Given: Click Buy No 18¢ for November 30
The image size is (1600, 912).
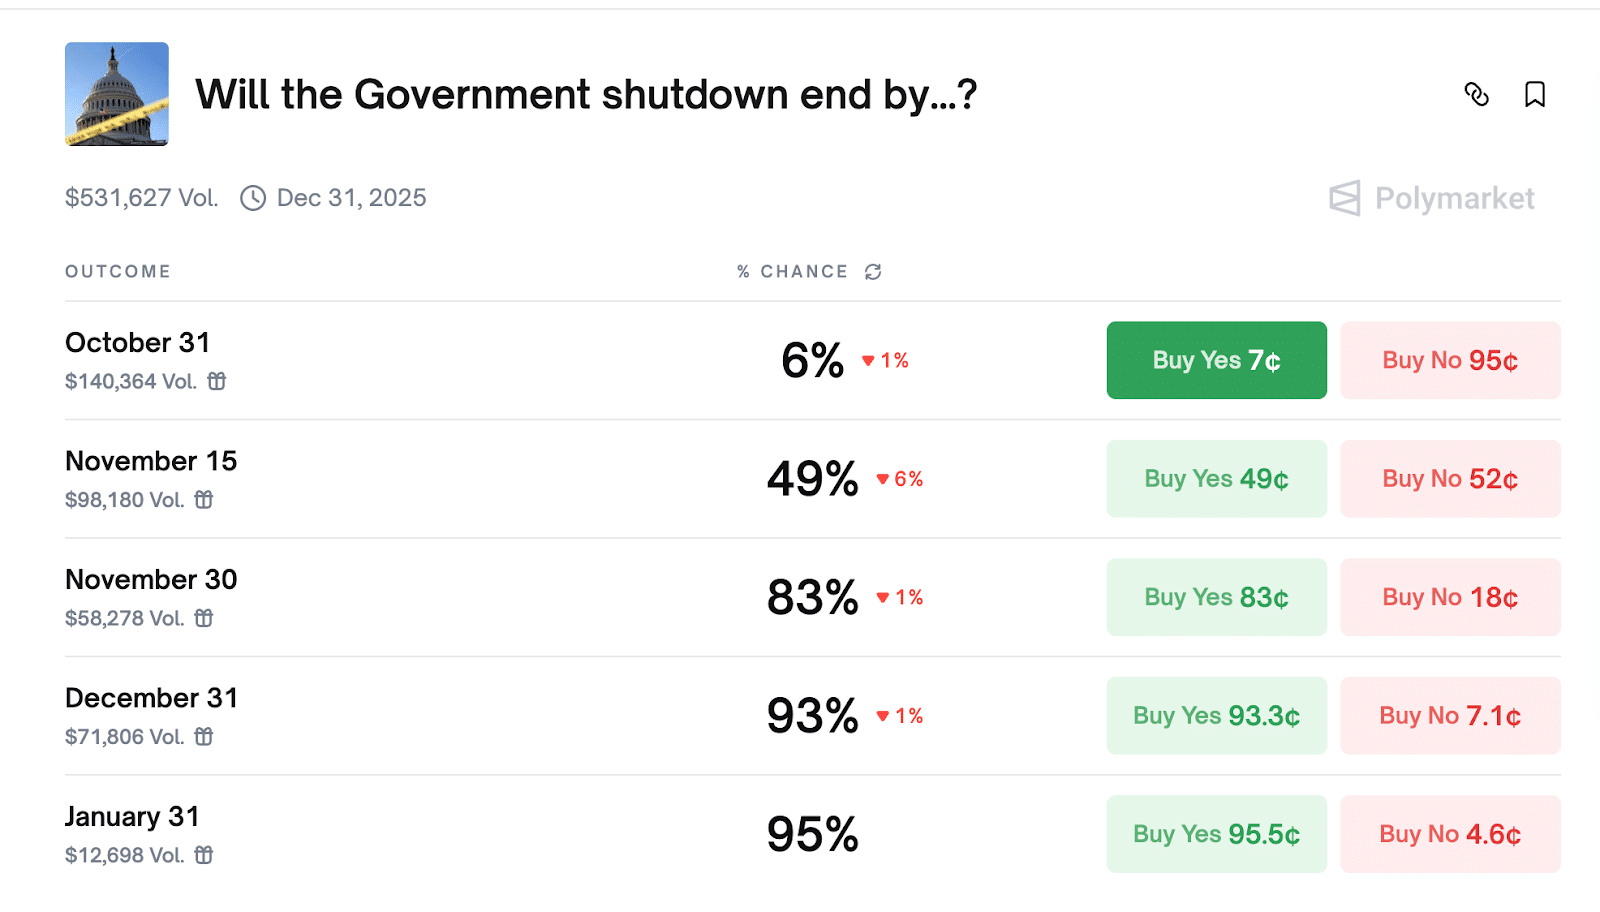Looking at the screenshot, I should (x=1450, y=597).
